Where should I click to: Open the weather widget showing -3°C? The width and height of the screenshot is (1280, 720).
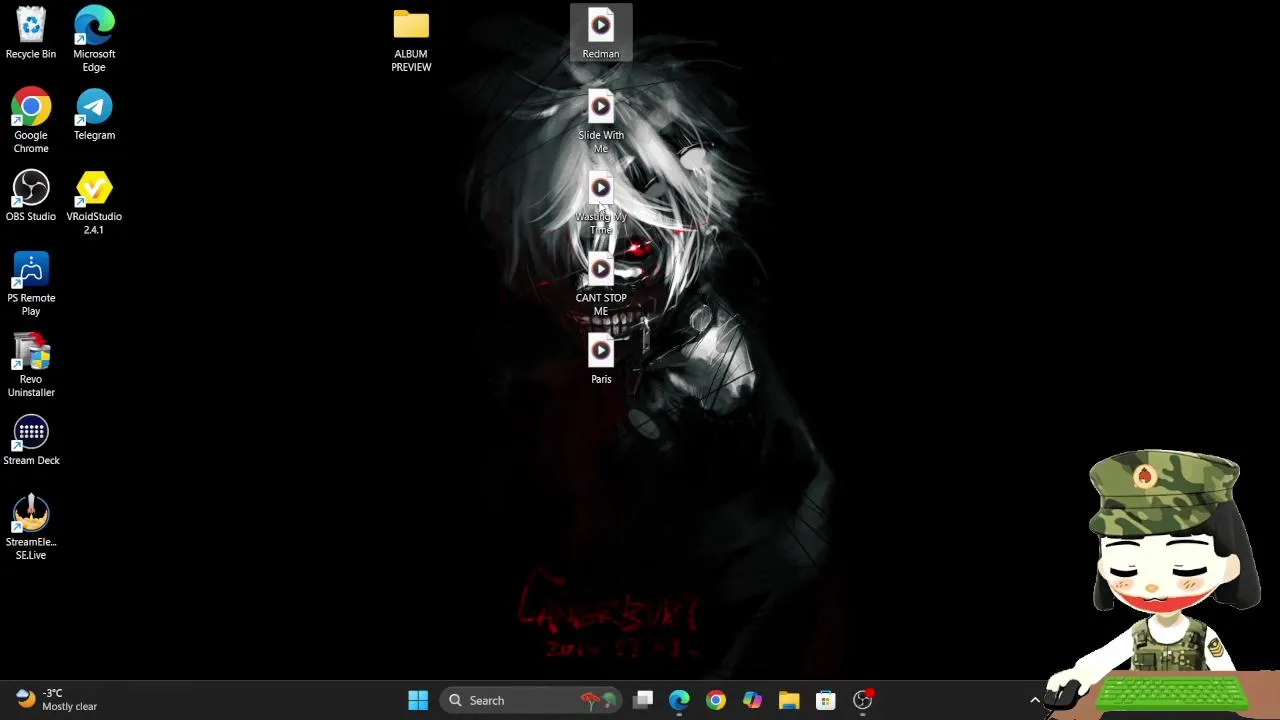[x=56, y=700]
